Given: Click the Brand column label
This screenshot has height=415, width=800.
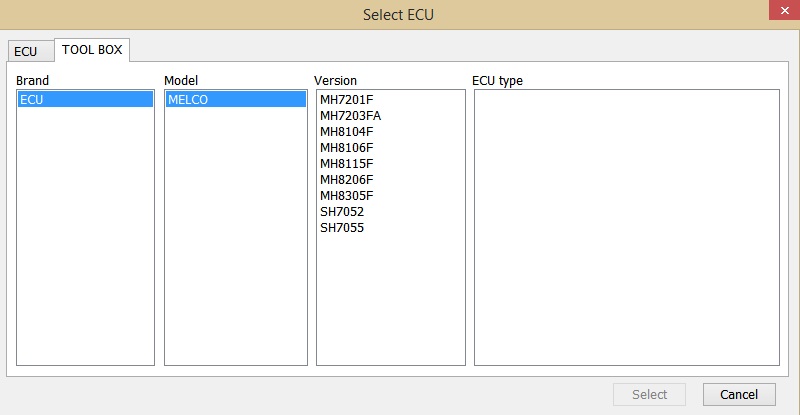Looking at the screenshot, I should [x=32, y=80].
